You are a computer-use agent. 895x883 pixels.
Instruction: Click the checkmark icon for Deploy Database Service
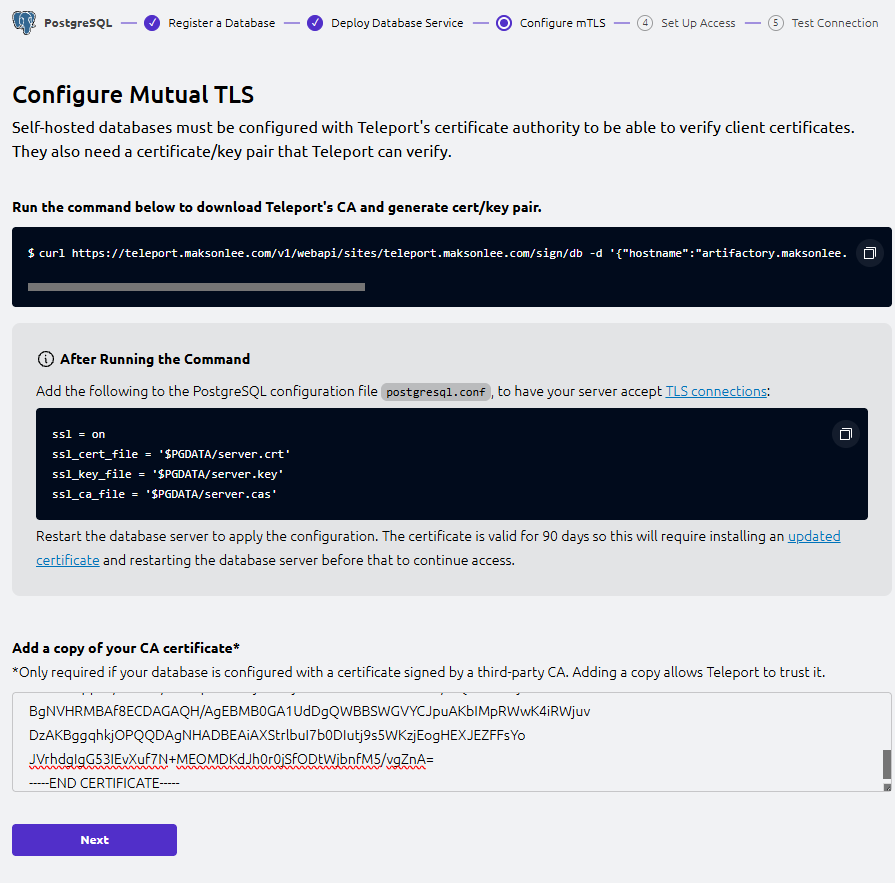point(315,23)
